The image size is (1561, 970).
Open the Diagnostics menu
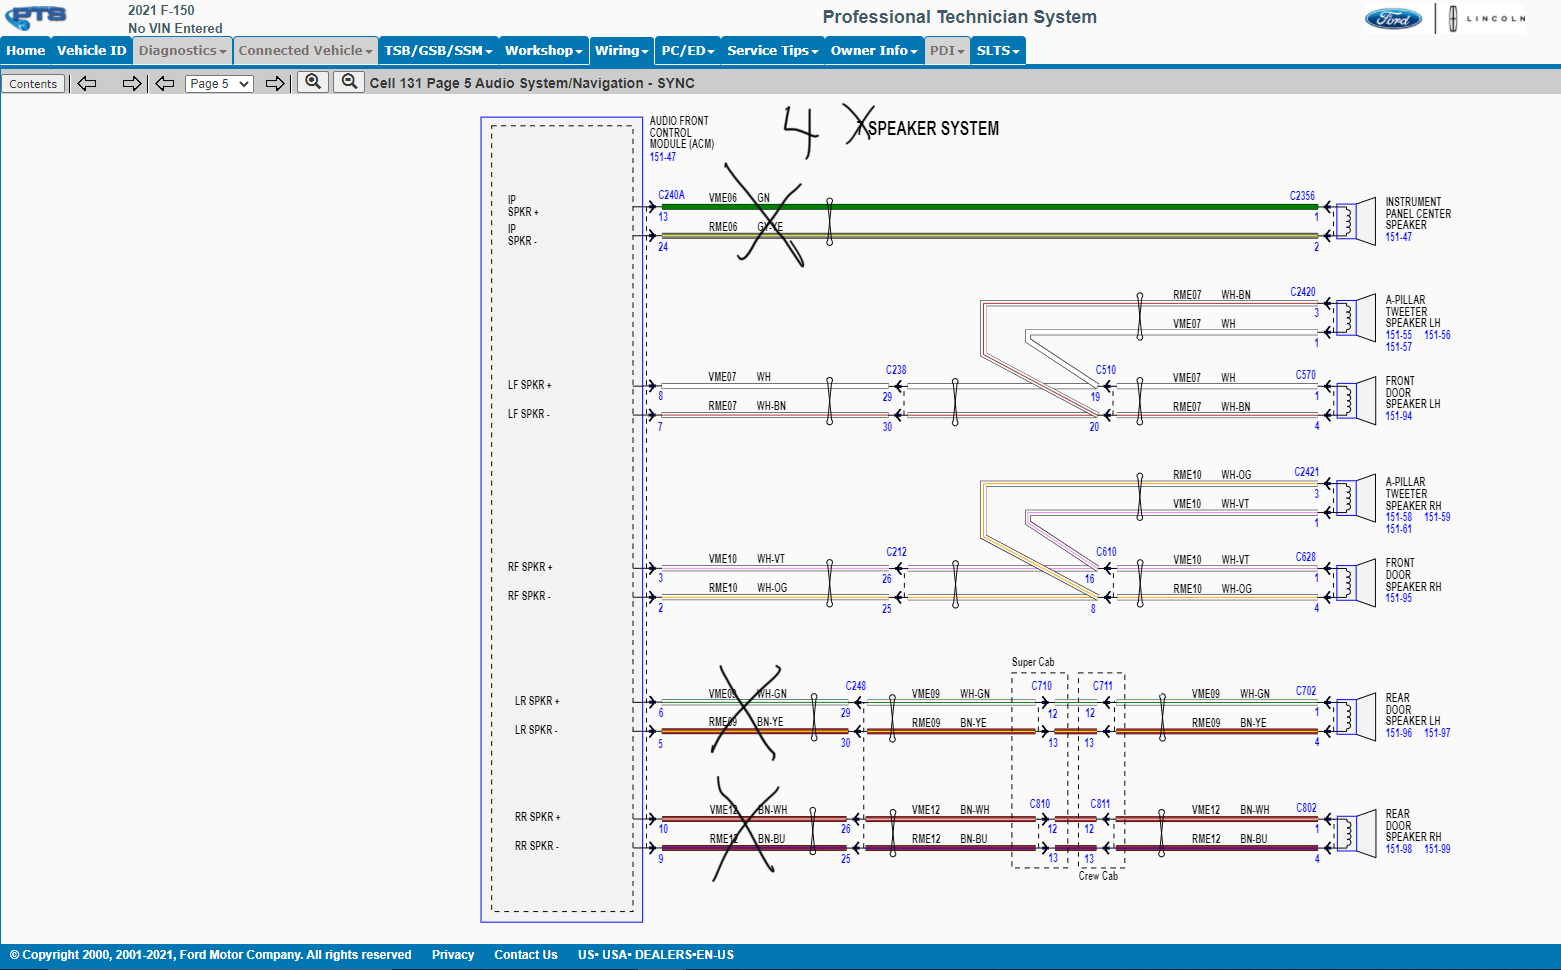(182, 50)
